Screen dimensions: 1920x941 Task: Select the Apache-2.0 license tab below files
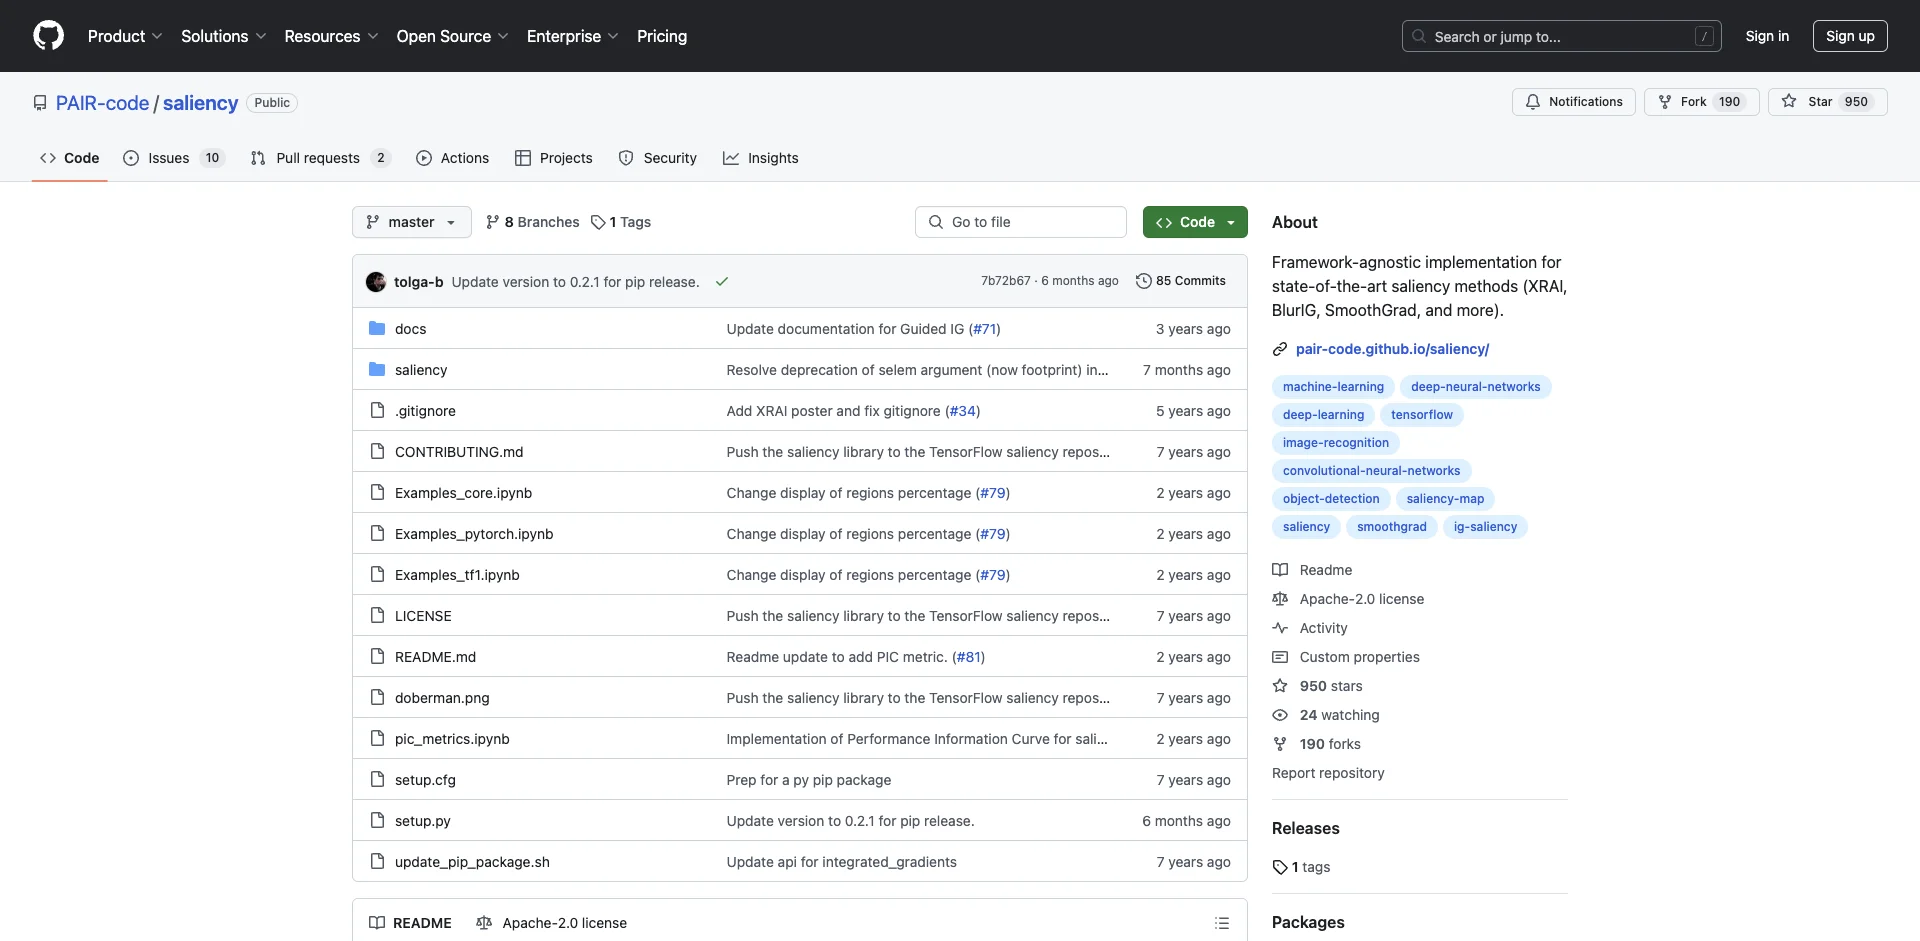[551, 923]
